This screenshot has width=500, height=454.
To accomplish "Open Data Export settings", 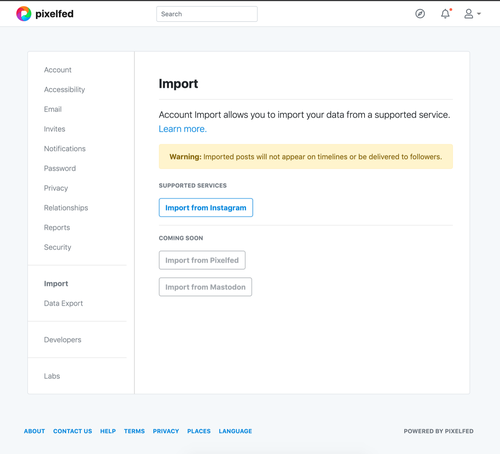I will point(63,303).
